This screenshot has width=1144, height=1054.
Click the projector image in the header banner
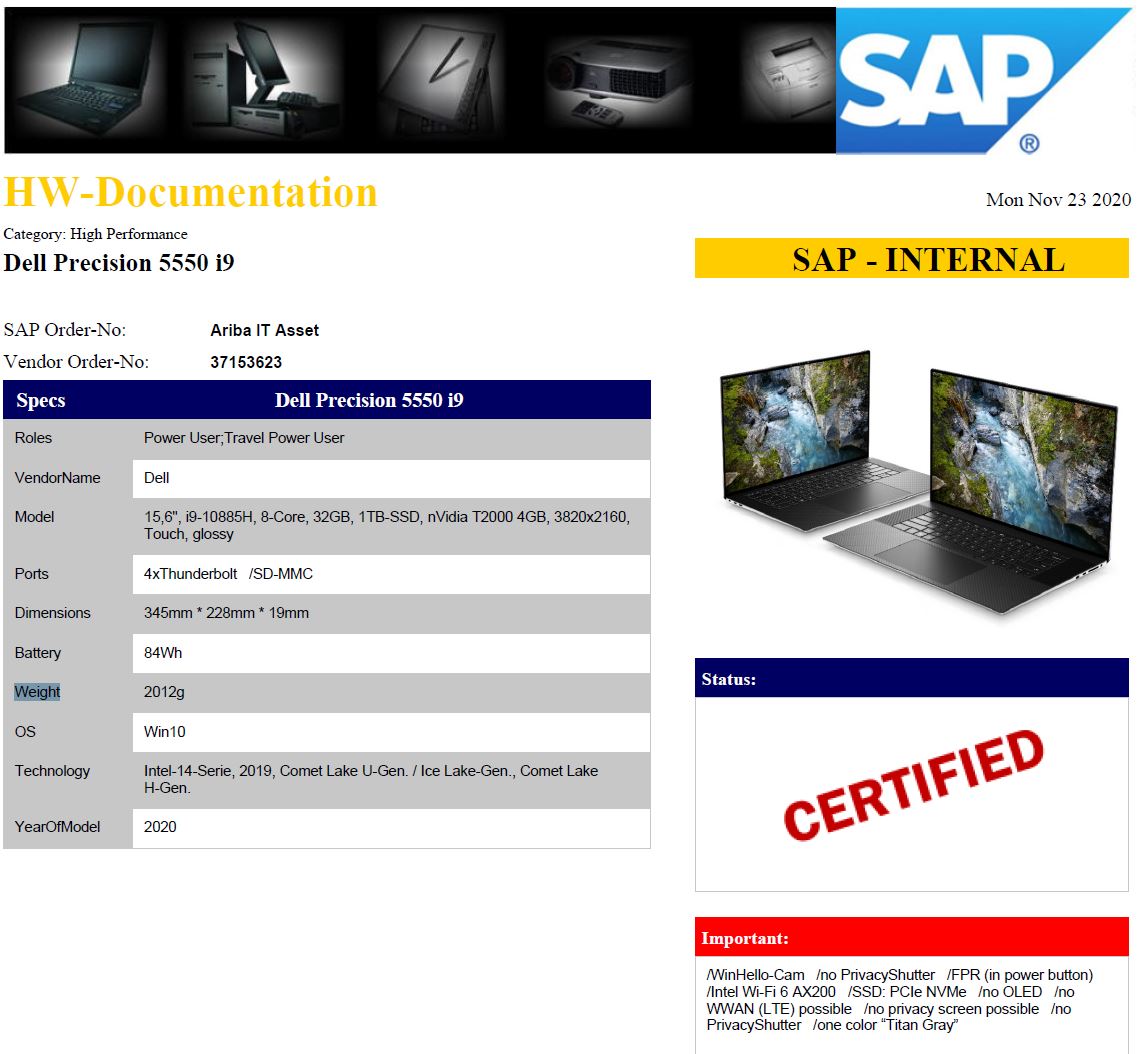tap(617, 81)
